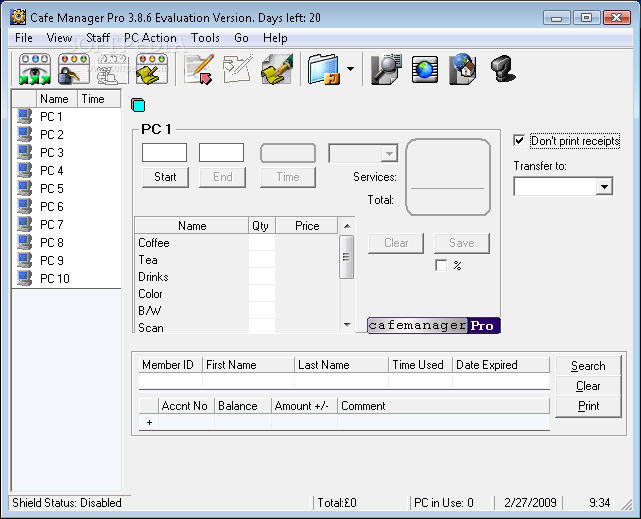The width and height of the screenshot is (641, 519).
Task: Click the Clear button next to Save
Action: [x=396, y=243]
